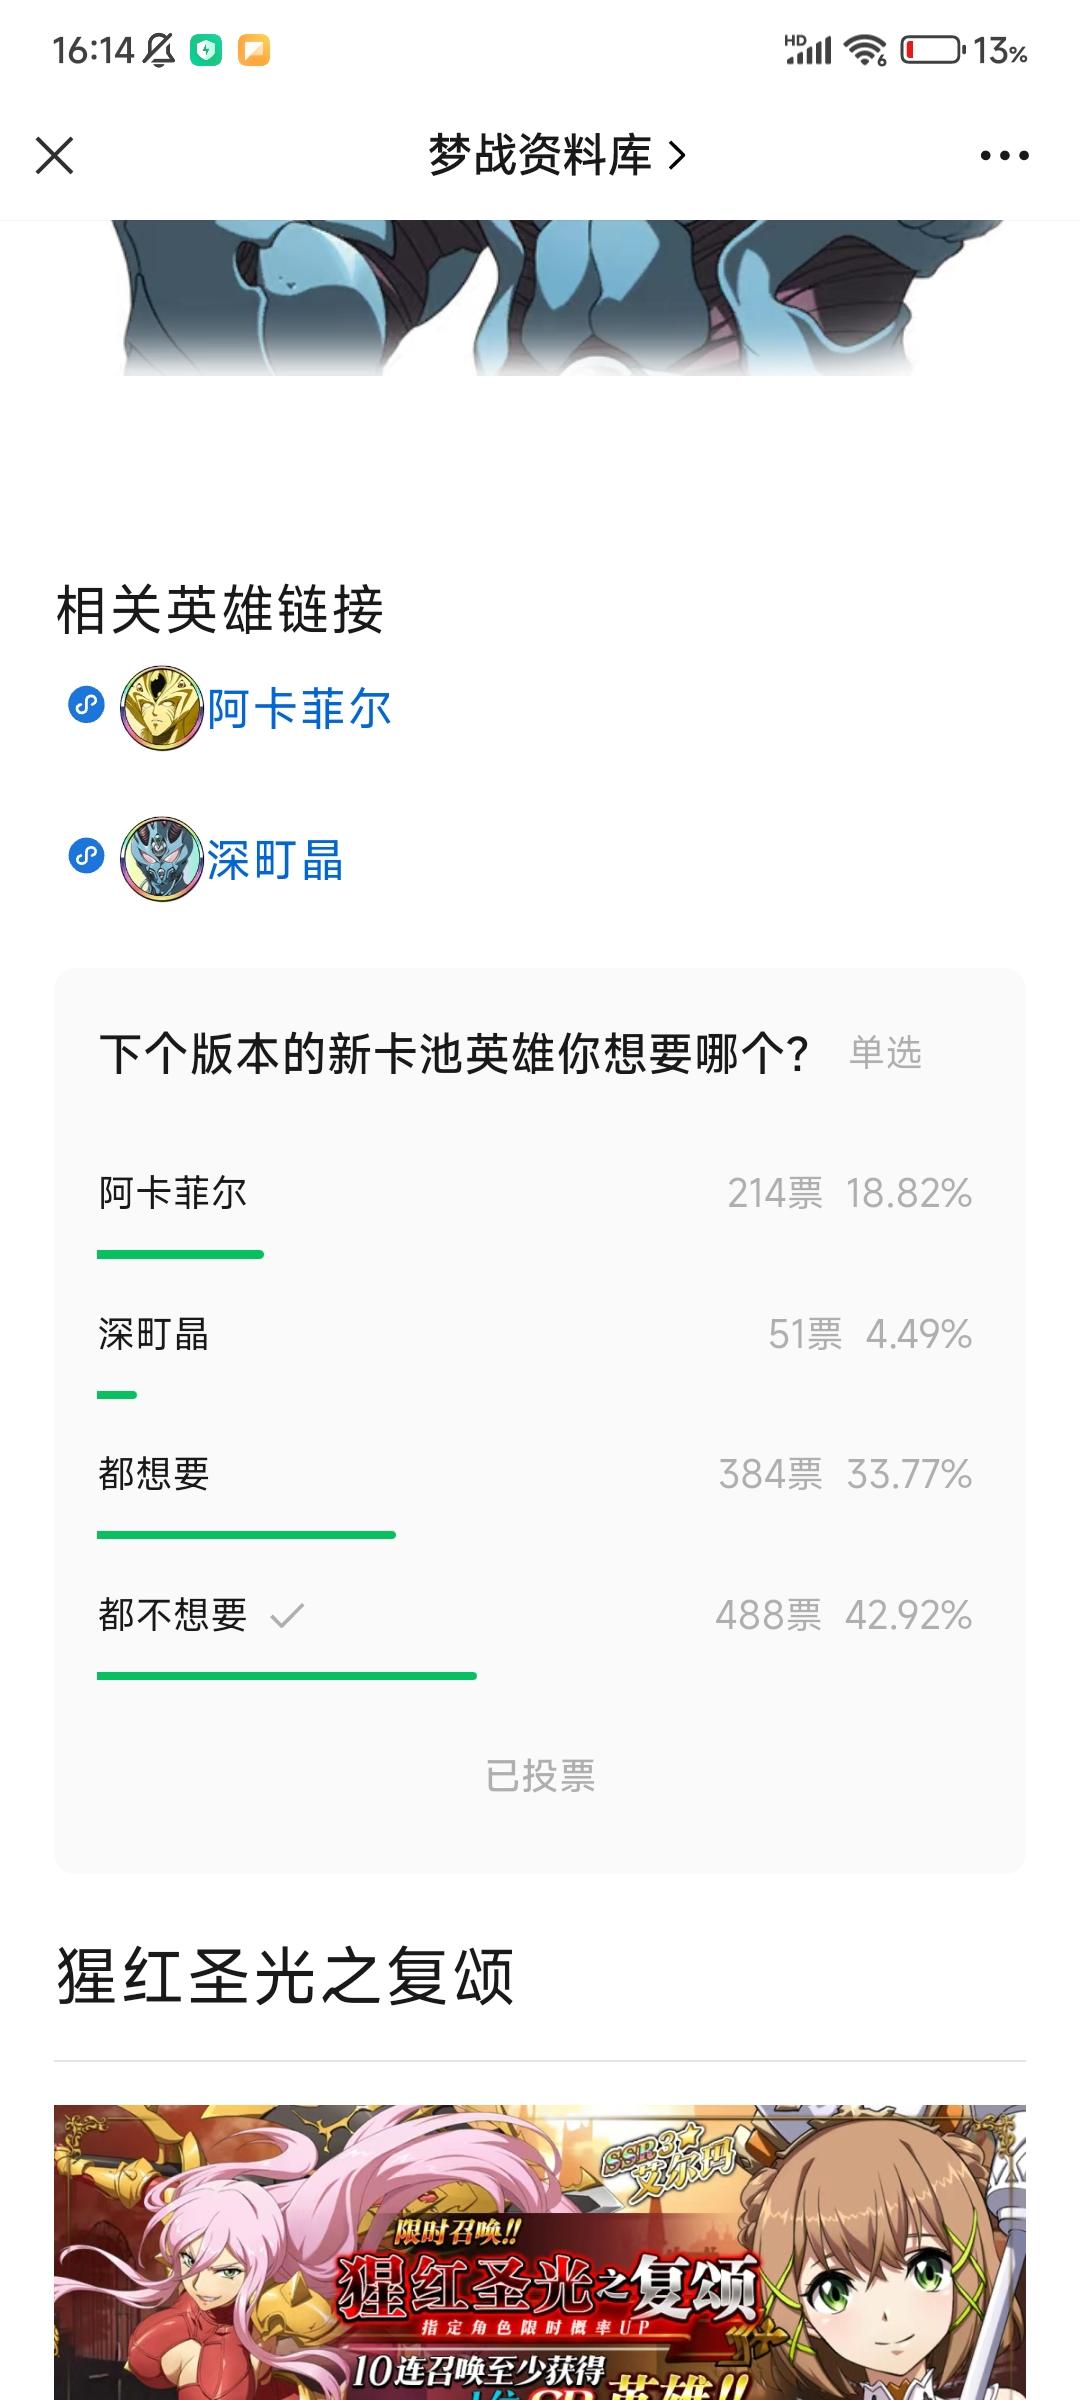Open the 深町晶 hero link
The height and width of the screenshot is (2400, 1080).
(x=275, y=861)
